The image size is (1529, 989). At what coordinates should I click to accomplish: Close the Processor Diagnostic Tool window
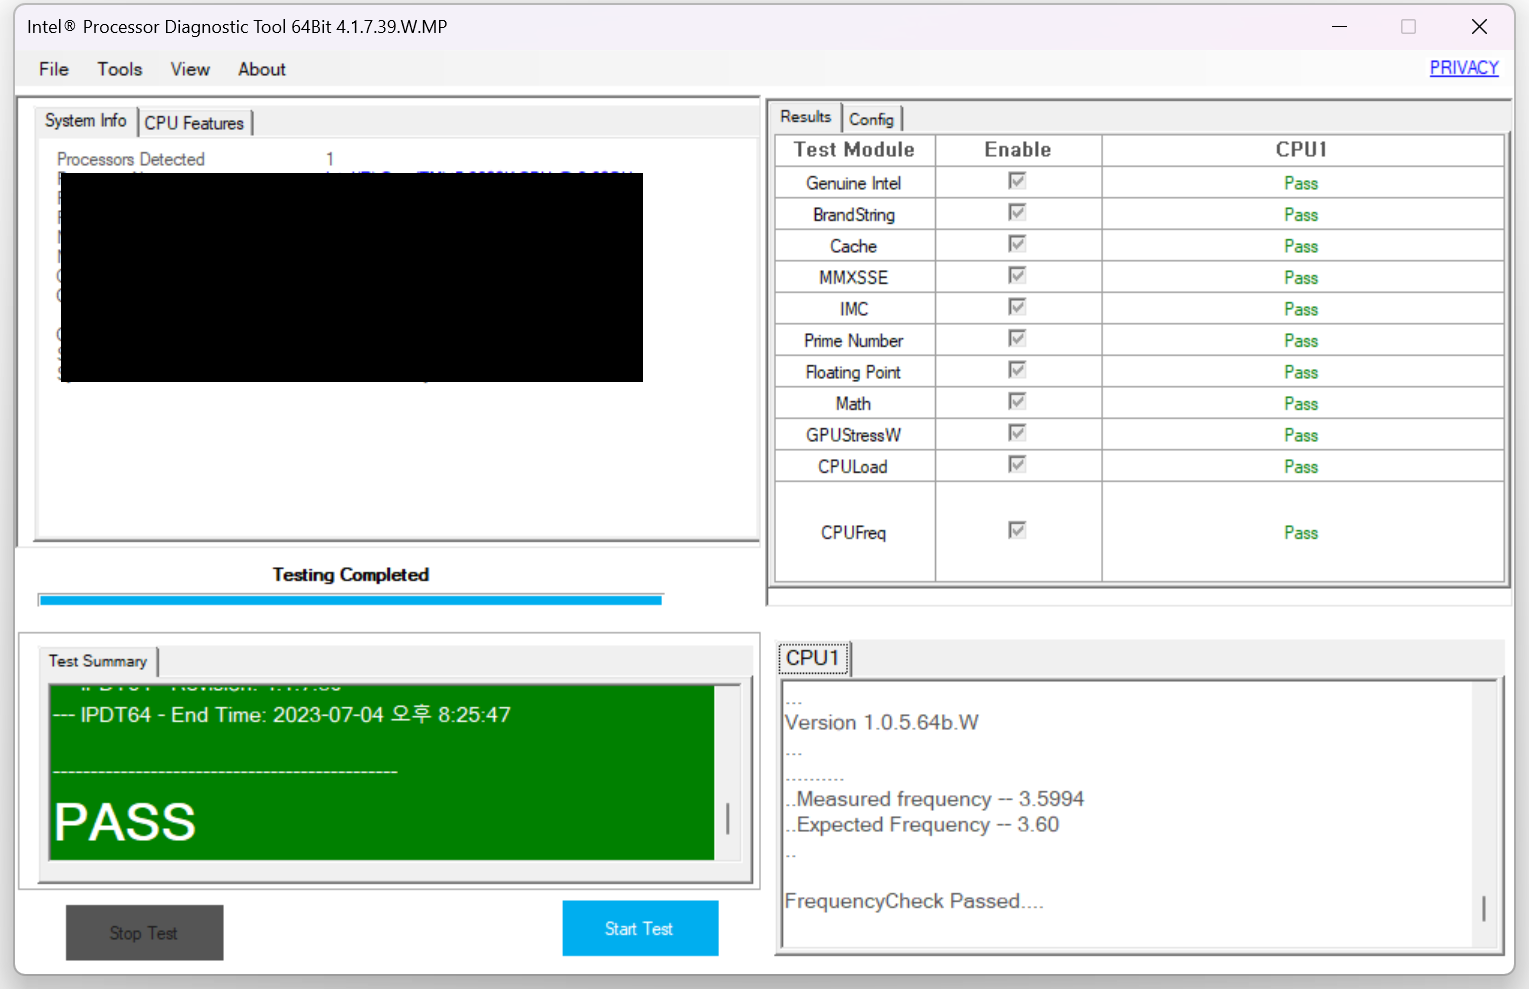tap(1479, 27)
